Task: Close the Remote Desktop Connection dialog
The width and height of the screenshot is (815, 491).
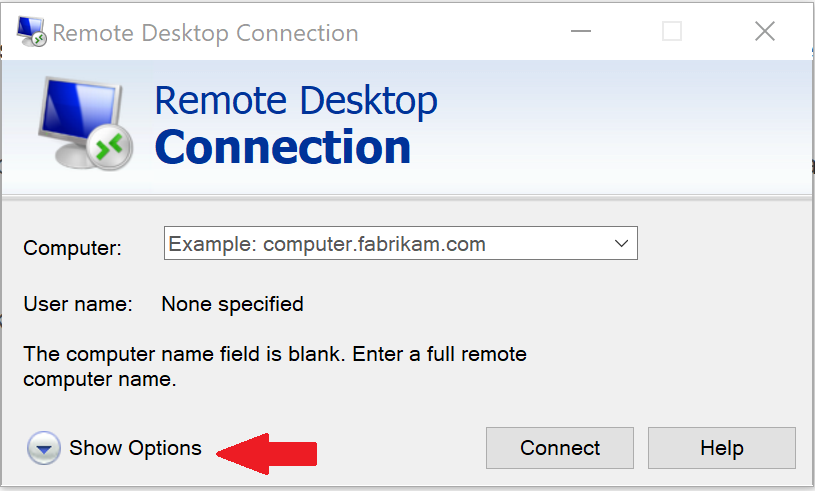Action: (765, 32)
